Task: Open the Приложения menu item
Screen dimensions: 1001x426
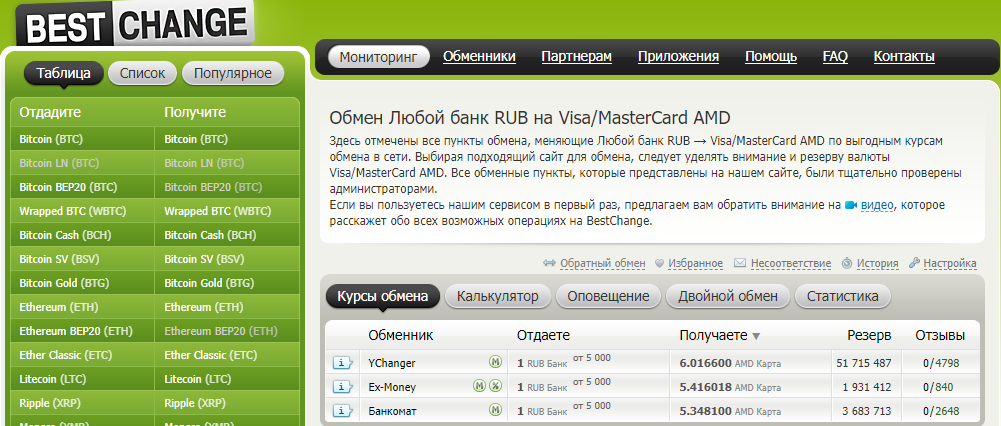Action: pyautogui.click(x=679, y=57)
